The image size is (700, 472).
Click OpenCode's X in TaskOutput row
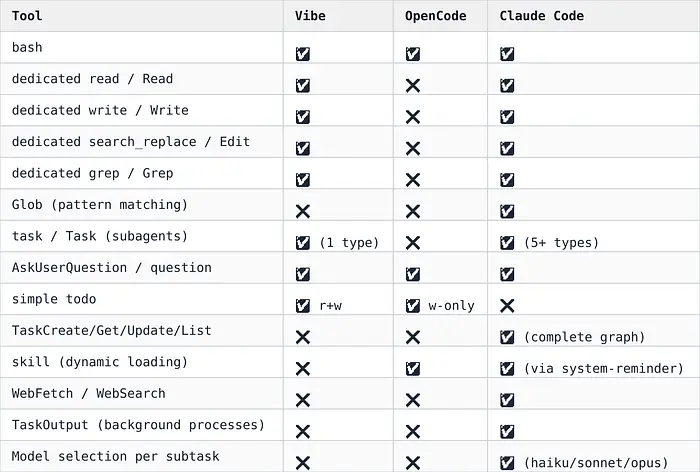(x=413, y=432)
